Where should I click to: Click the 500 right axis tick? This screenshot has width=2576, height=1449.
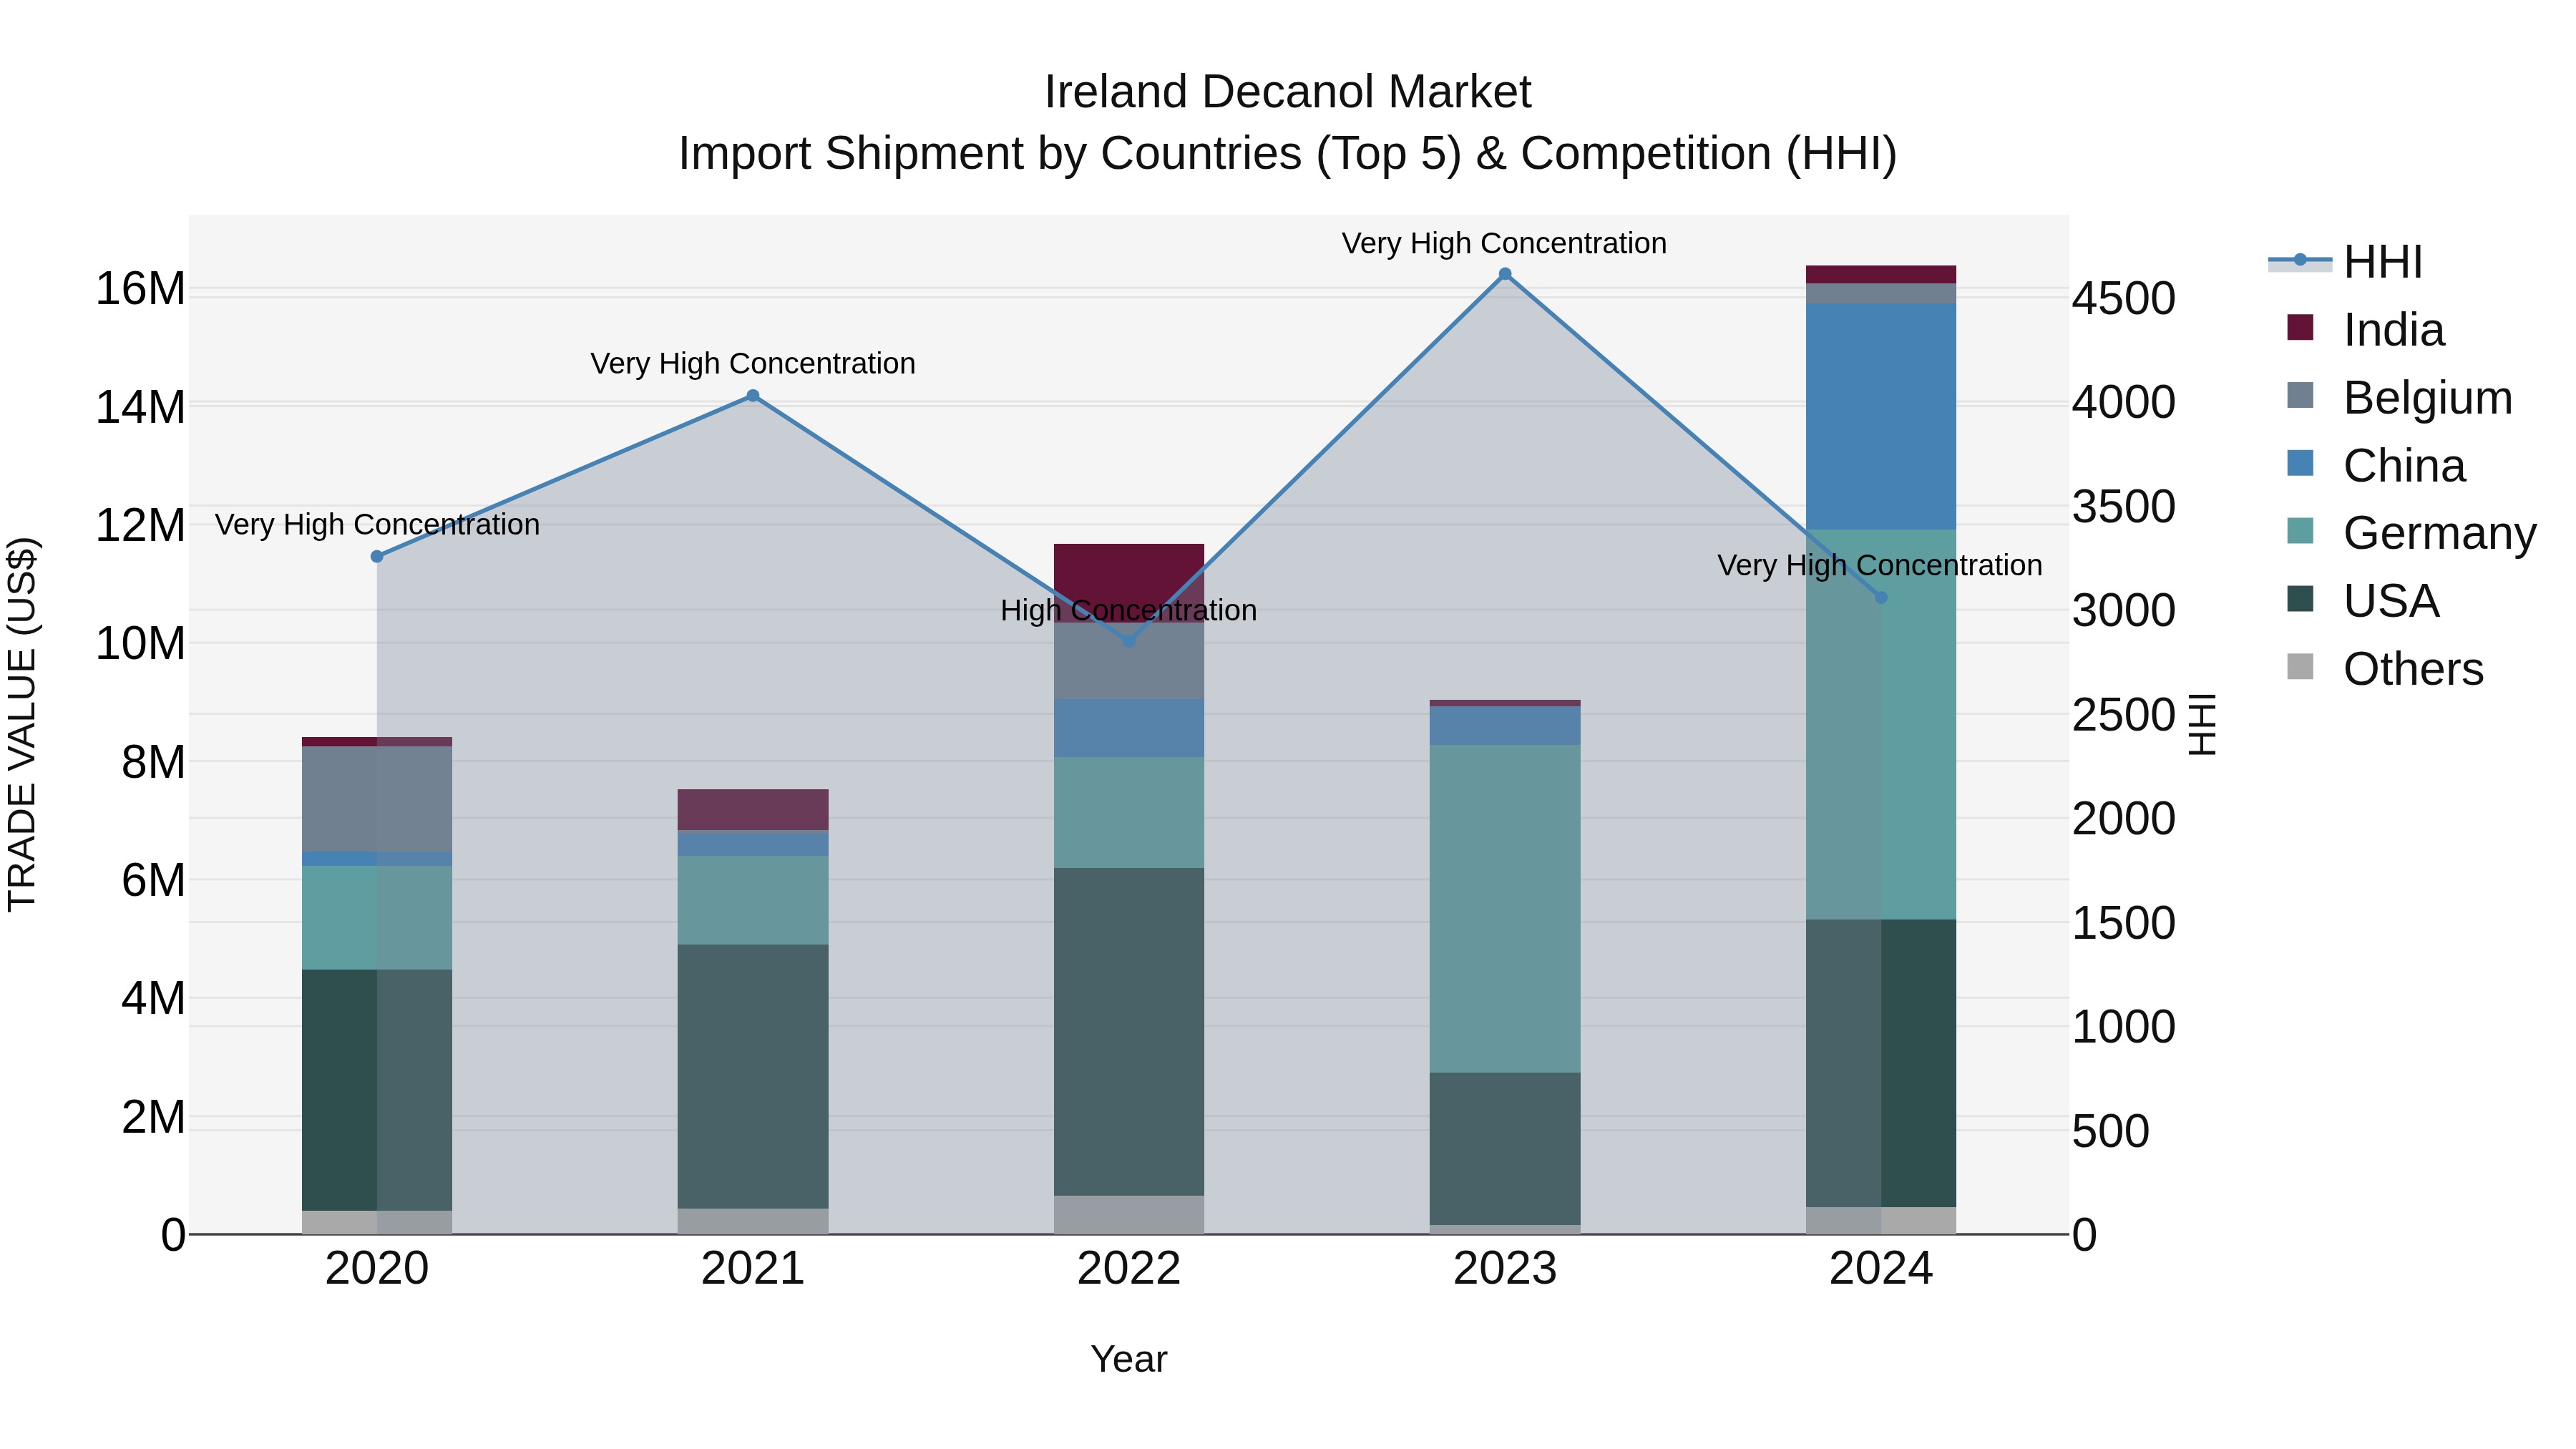[x=2110, y=1132]
